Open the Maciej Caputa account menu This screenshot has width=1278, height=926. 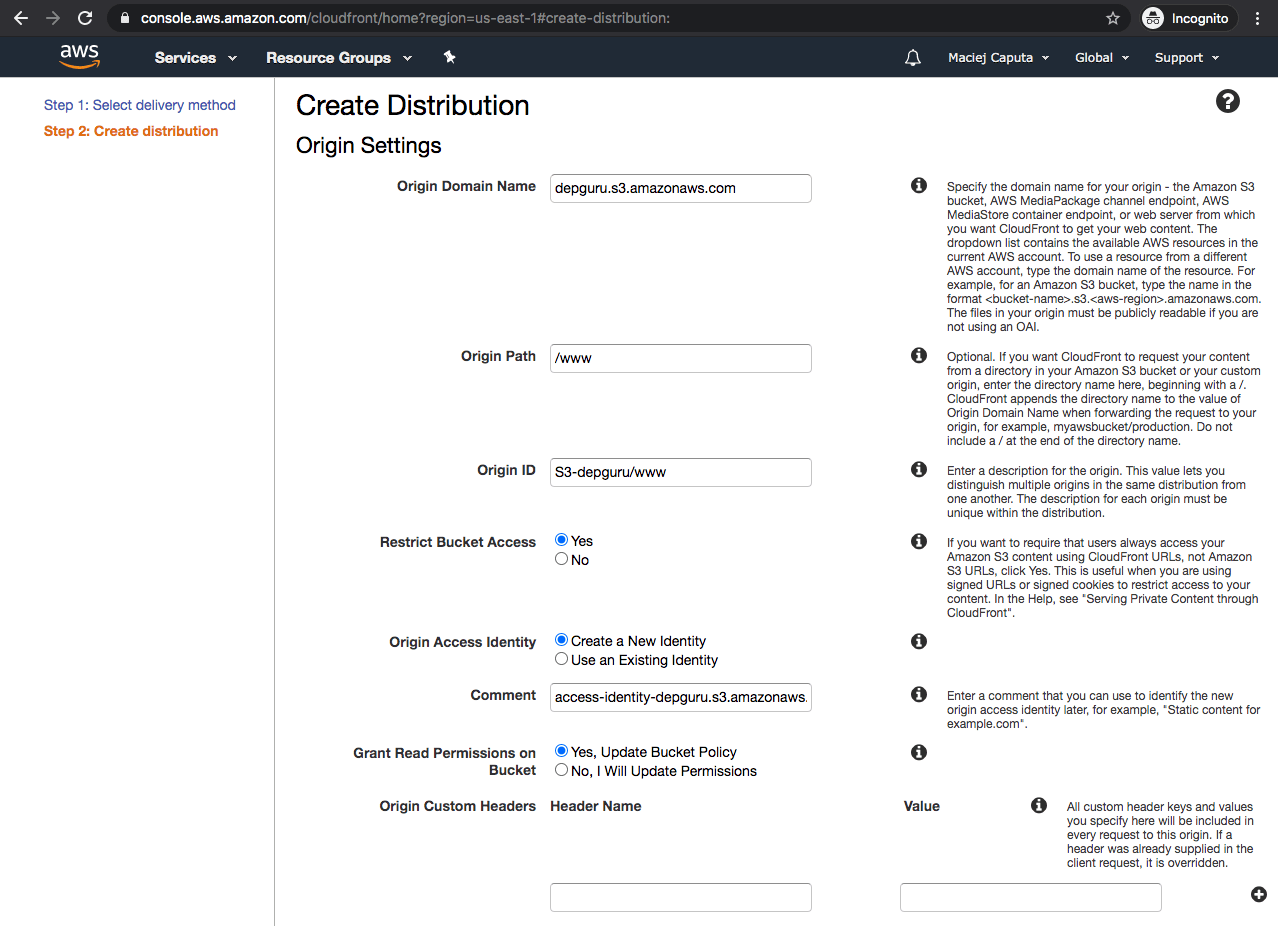pyautogui.click(x=998, y=58)
